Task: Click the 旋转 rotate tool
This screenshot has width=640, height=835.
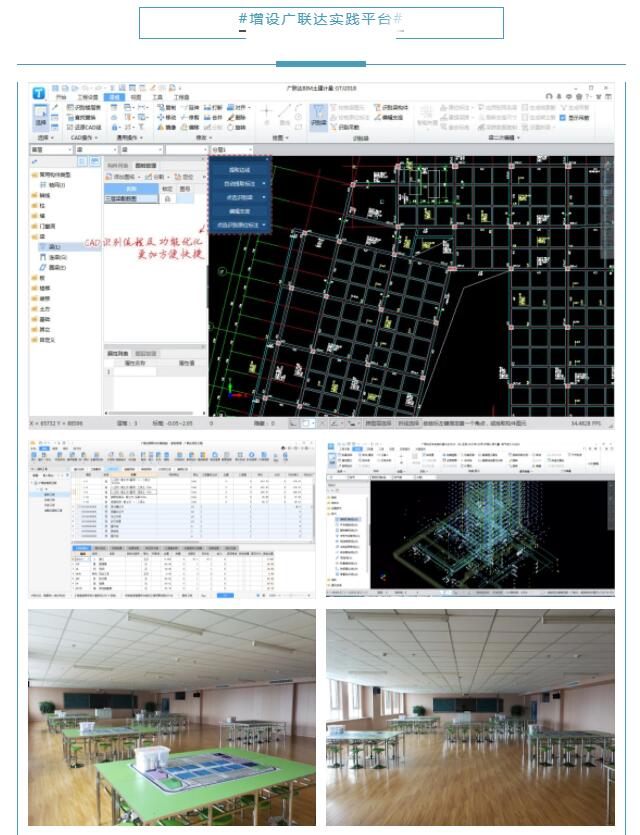Action: [237, 127]
